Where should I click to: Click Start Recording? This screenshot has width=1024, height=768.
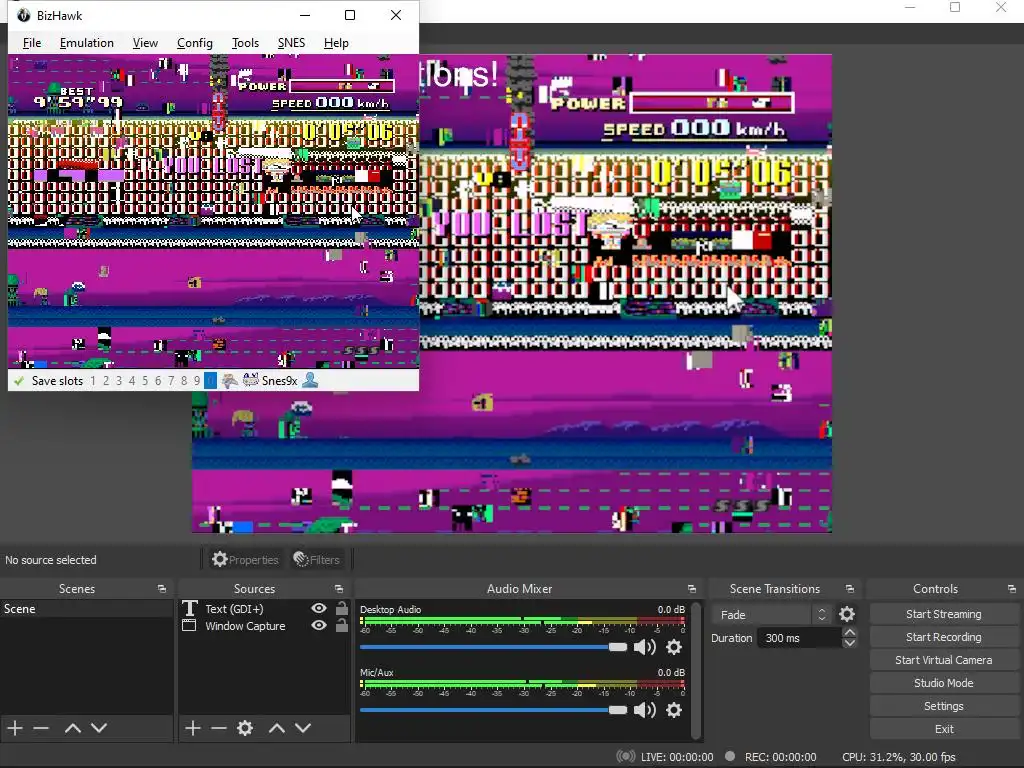(x=944, y=637)
